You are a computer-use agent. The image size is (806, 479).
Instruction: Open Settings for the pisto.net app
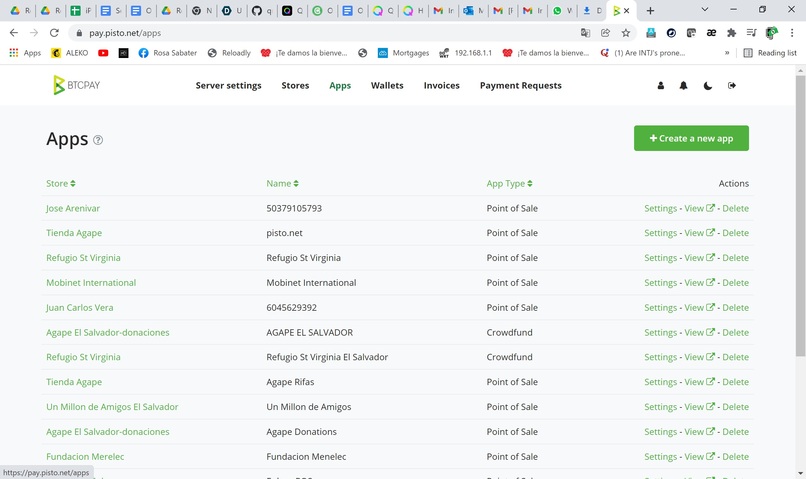point(661,233)
